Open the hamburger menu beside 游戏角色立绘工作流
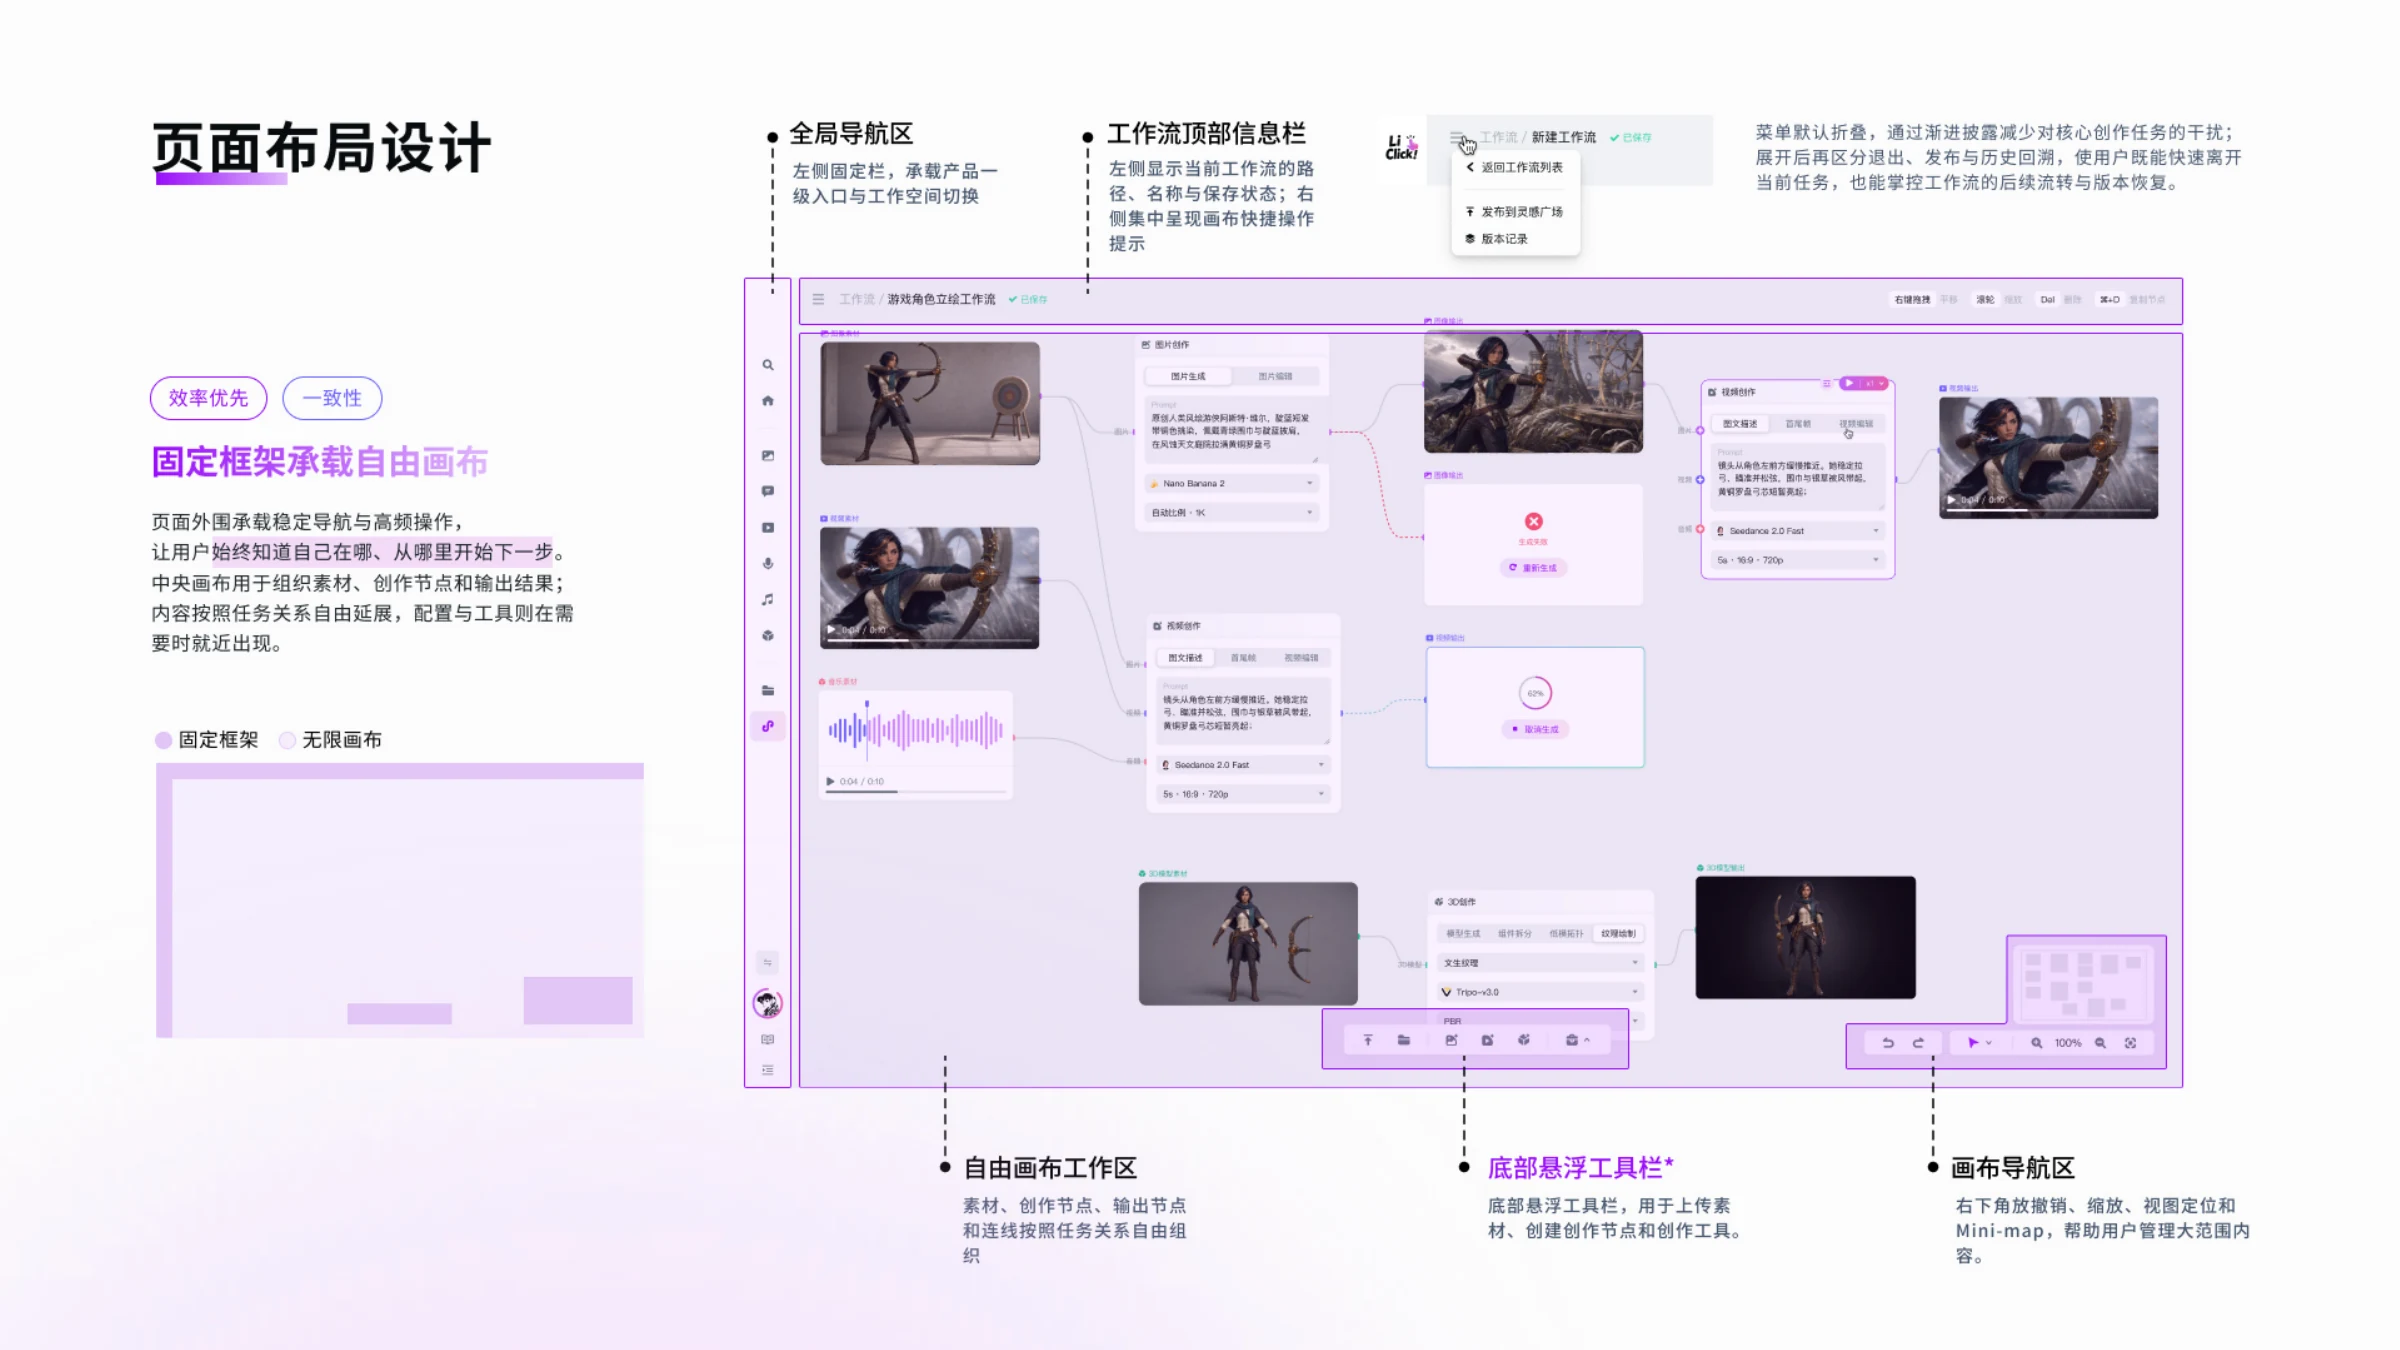 818,299
